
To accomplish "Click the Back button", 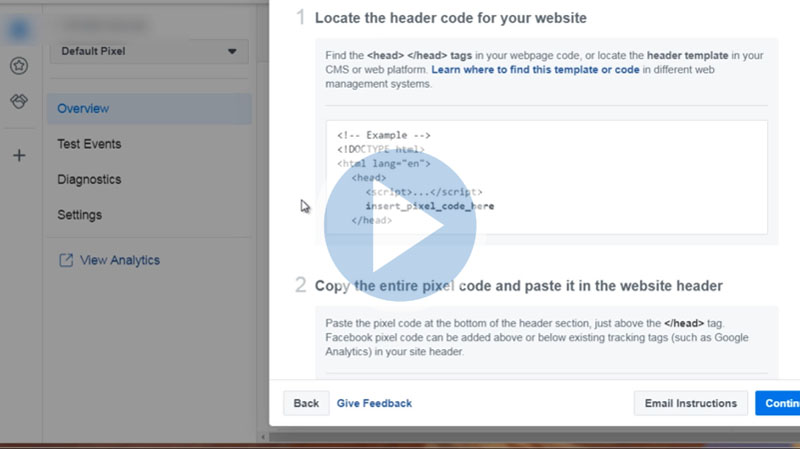I will click(306, 403).
